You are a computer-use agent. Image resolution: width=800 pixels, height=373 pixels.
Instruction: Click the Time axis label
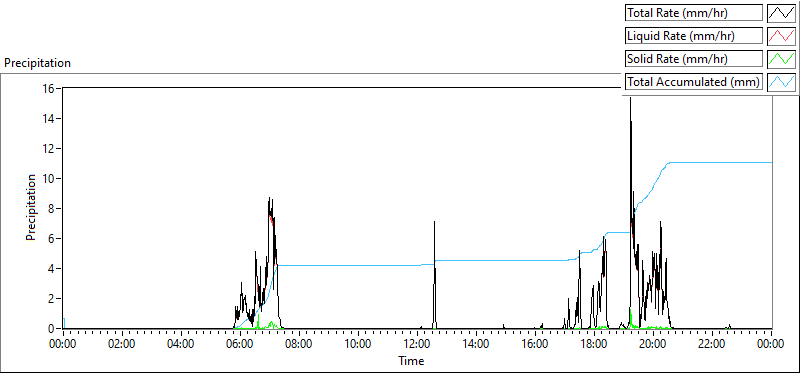[x=411, y=361]
